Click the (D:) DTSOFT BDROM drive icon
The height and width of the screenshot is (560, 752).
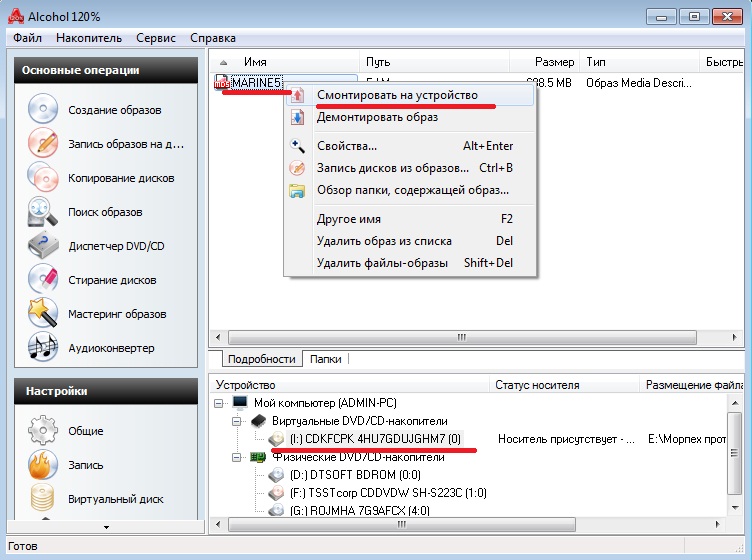pyautogui.click(x=276, y=475)
